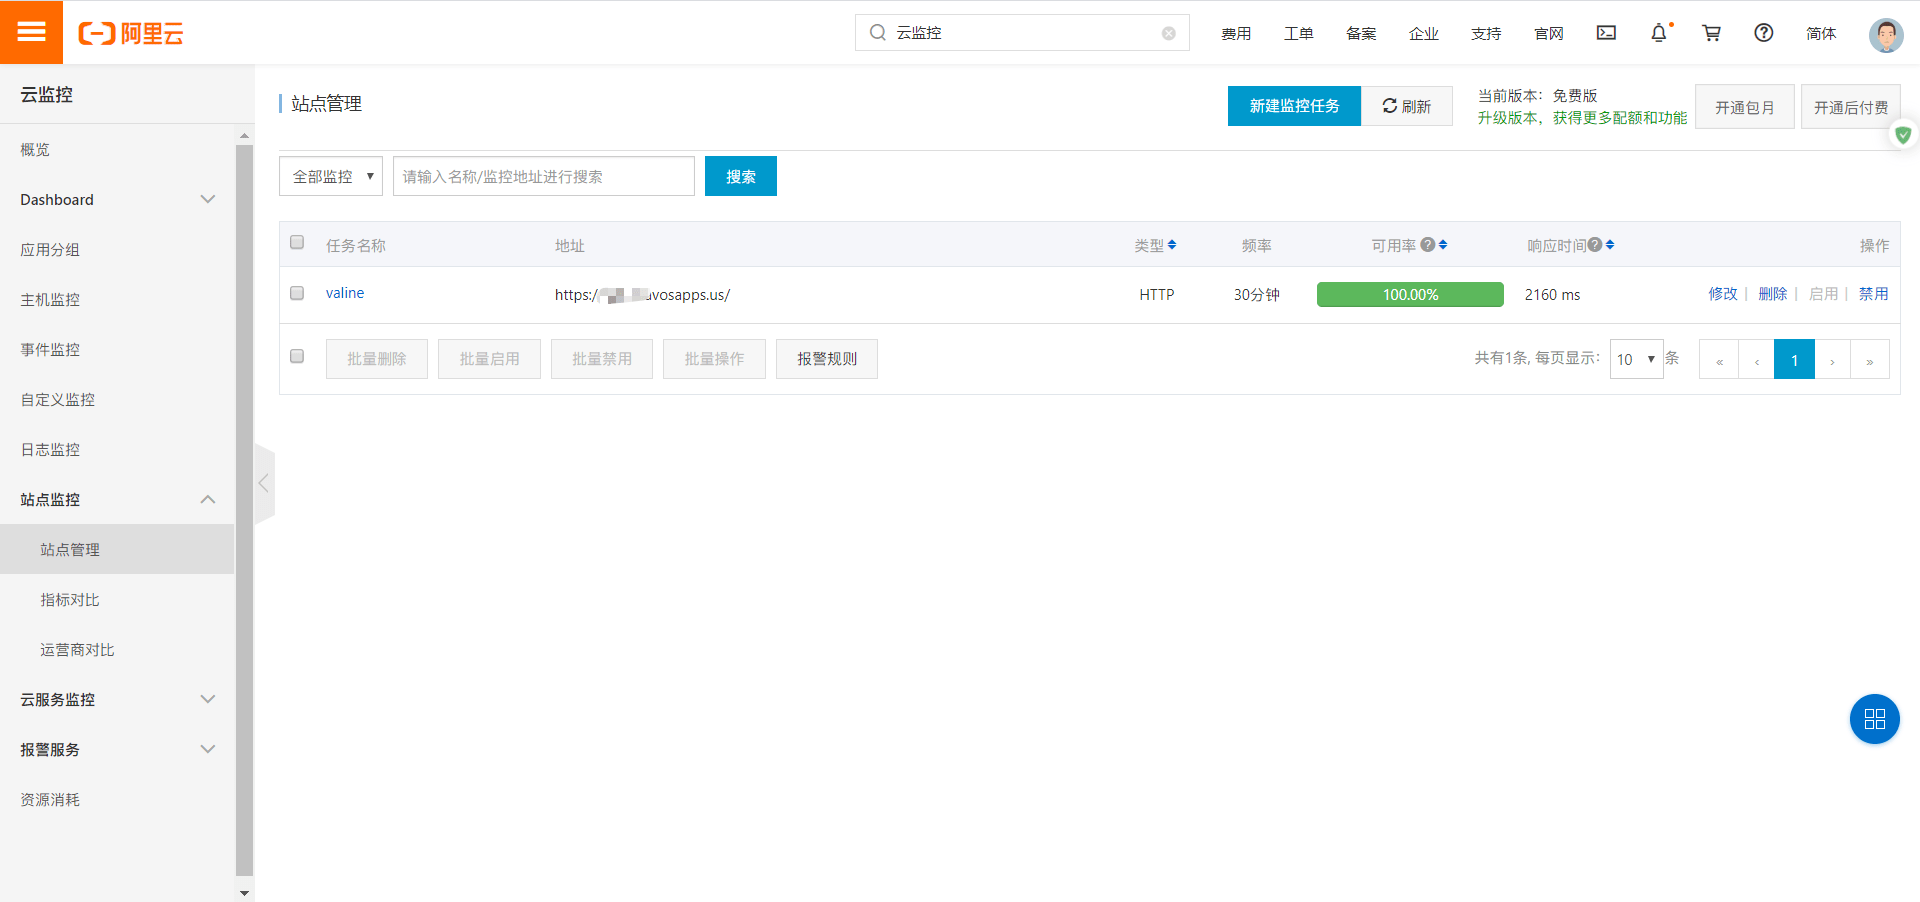The width and height of the screenshot is (1920, 902).
Task: Click the help question mark icon
Action: point(1763,33)
